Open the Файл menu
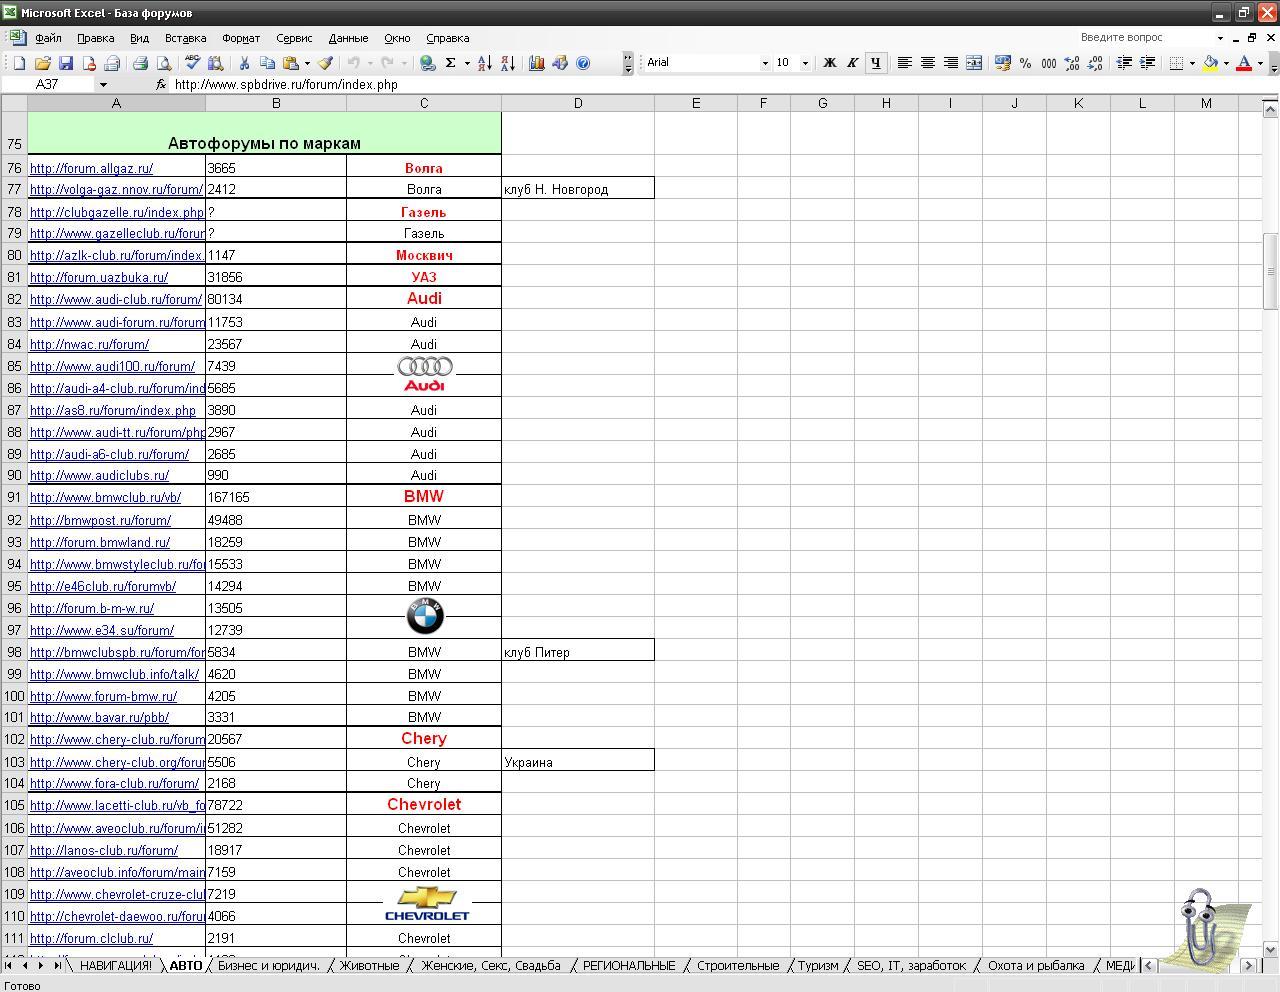The height and width of the screenshot is (992, 1280). coord(48,38)
